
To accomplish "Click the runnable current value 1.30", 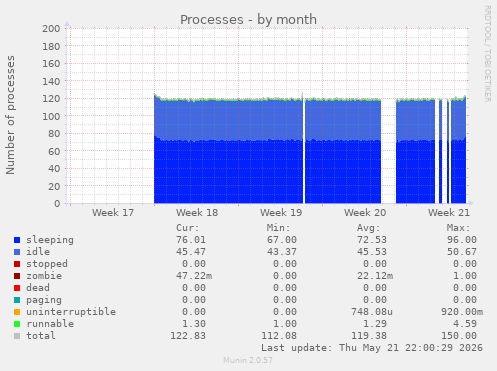I will click(194, 324).
